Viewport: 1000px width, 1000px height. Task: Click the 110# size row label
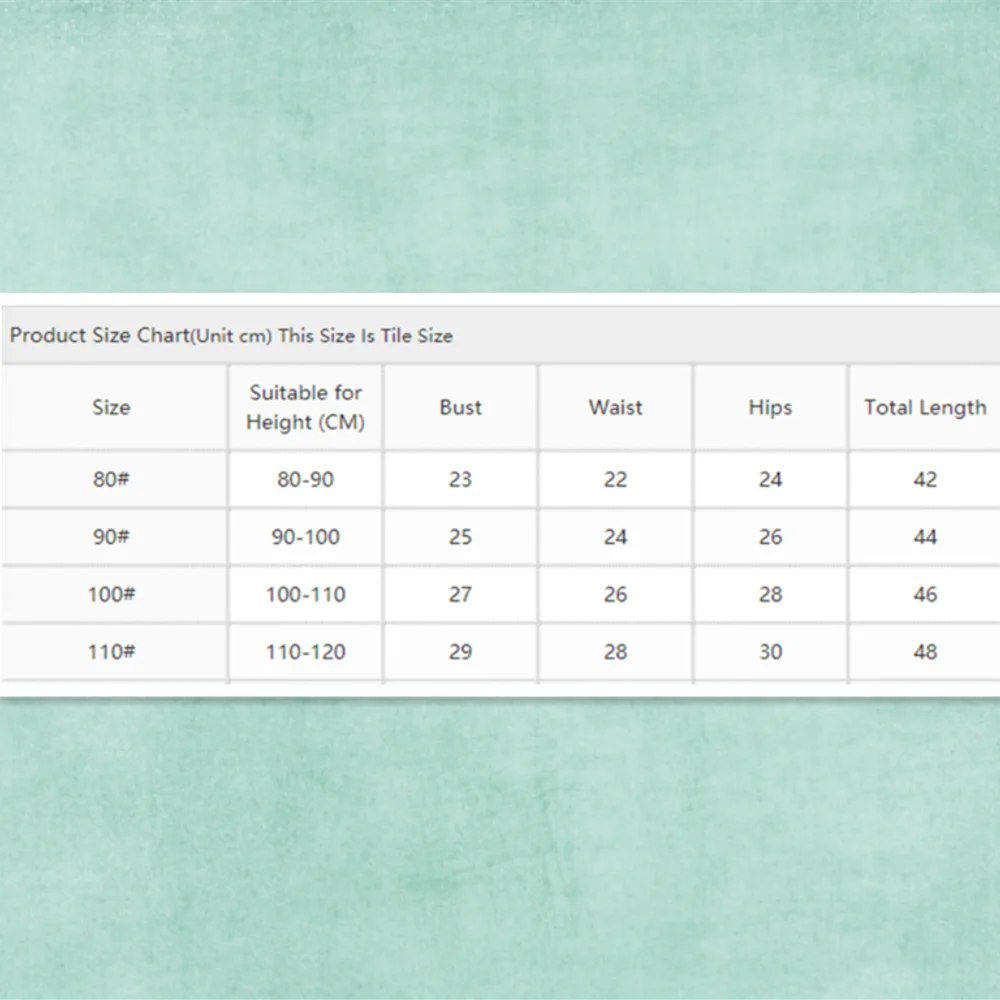click(x=111, y=652)
